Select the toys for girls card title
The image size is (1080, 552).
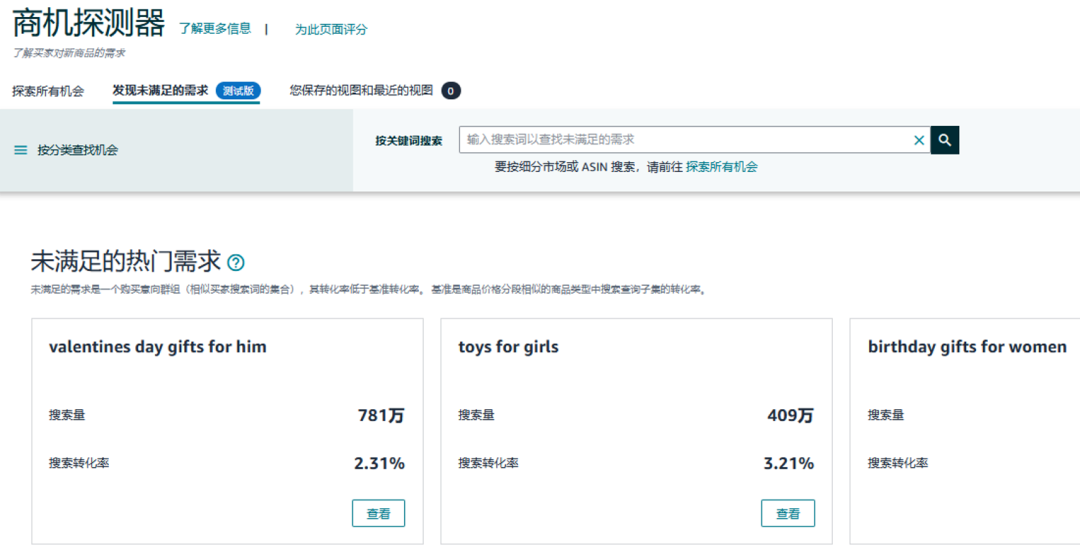[508, 347]
